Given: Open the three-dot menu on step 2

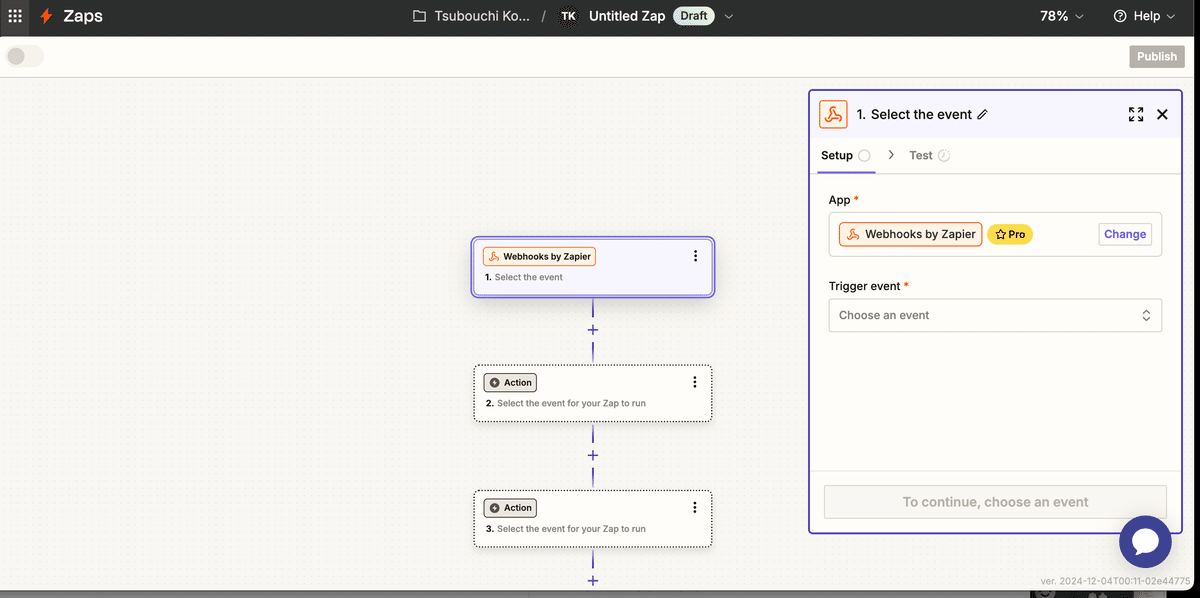Looking at the screenshot, I should coord(696,382).
